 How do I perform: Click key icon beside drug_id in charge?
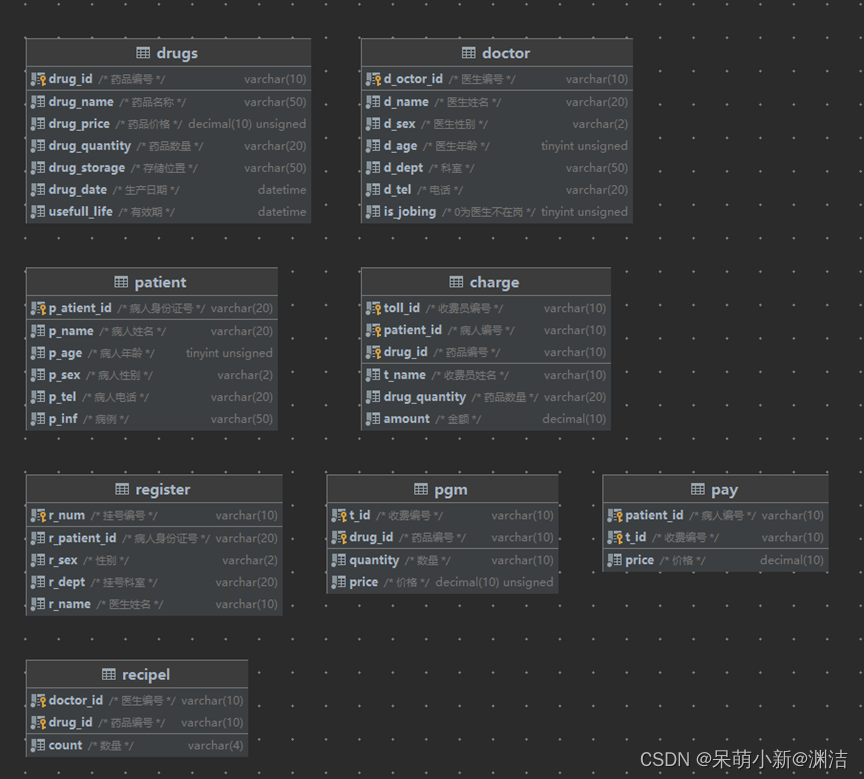[373, 353]
